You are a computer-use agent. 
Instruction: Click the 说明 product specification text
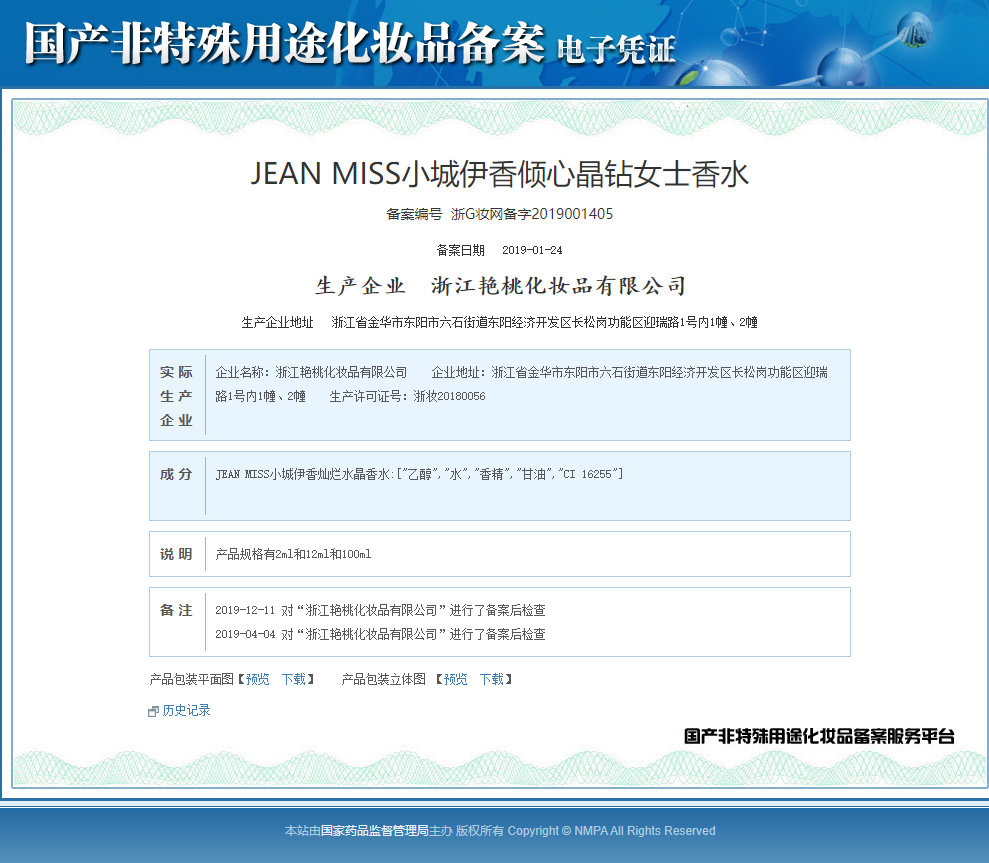click(x=293, y=555)
